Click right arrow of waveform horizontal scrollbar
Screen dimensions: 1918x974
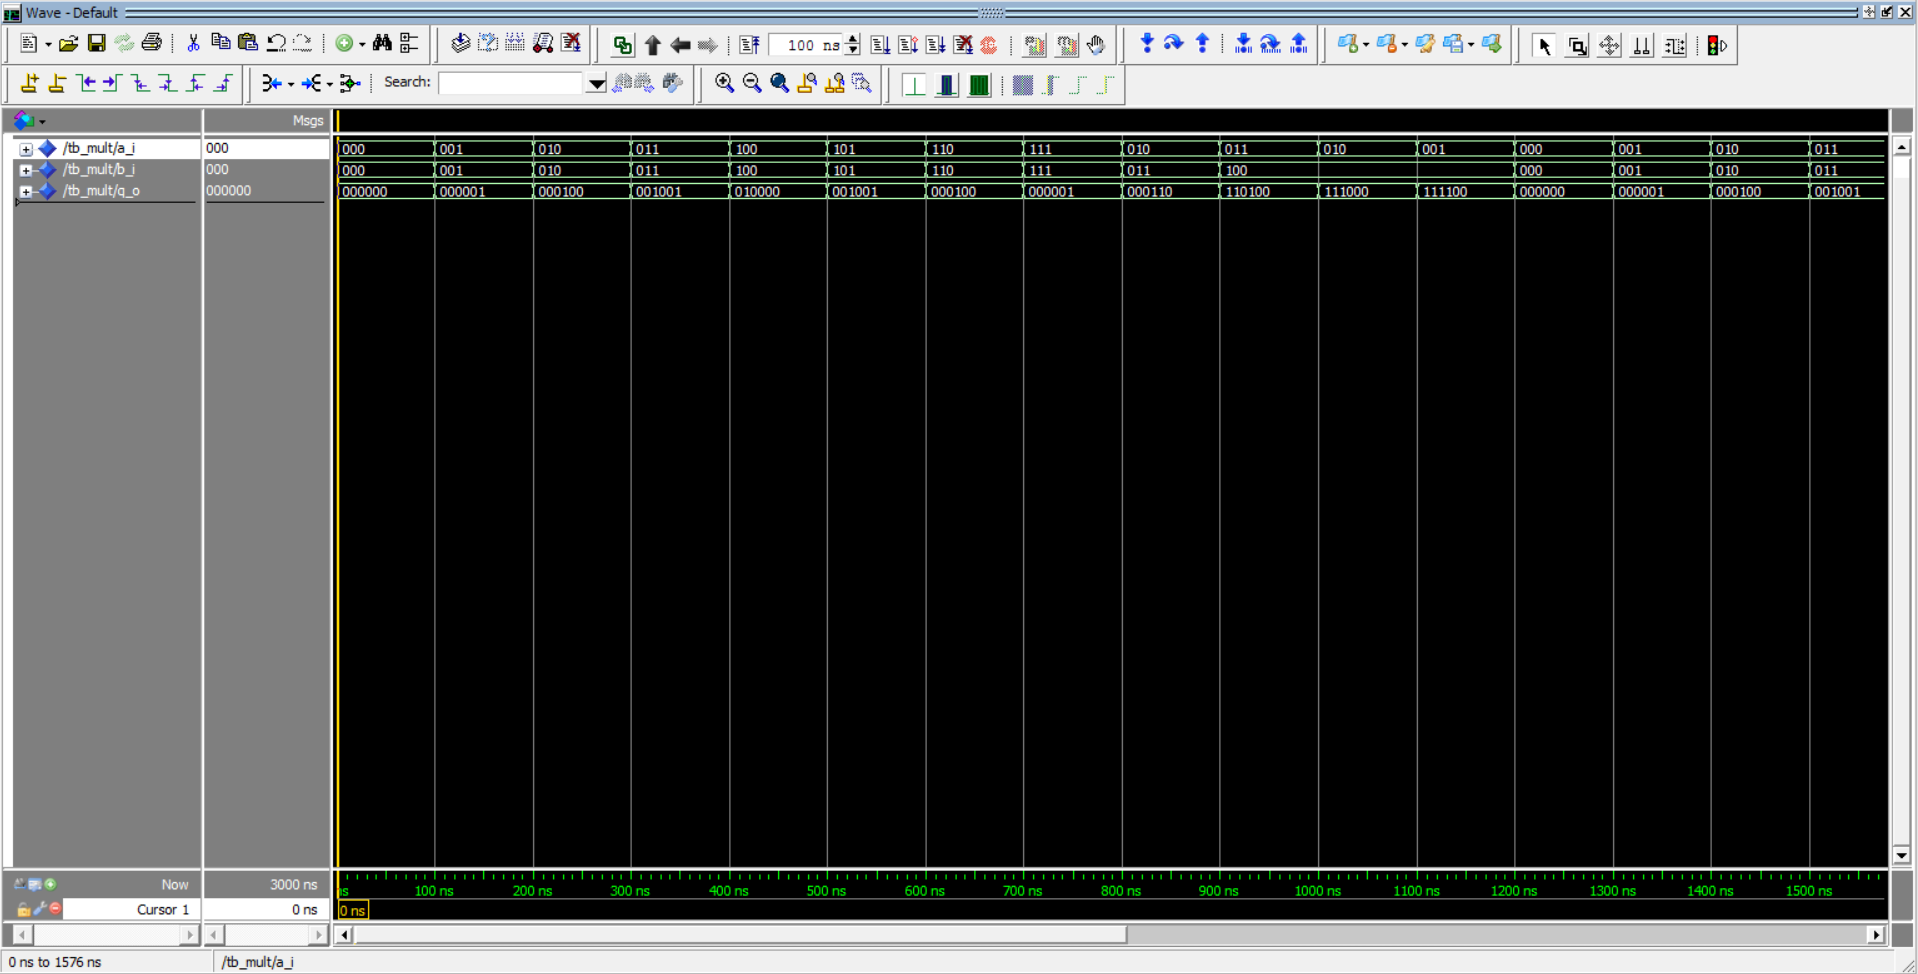(x=1875, y=935)
